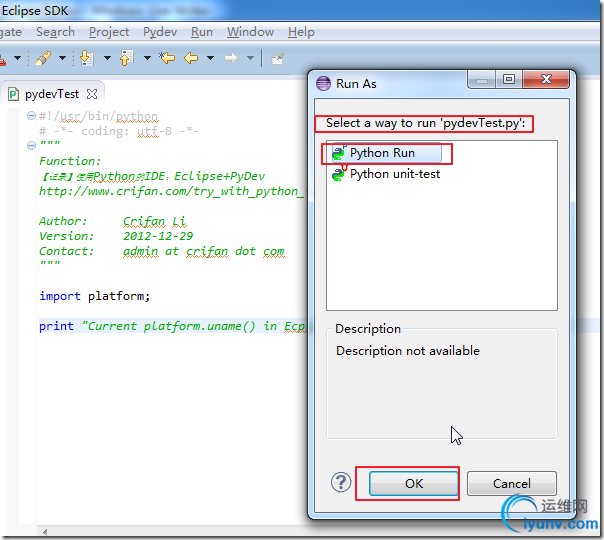Click the Python unit-test snake icon
The image size is (604, 540).
[339, 174]
